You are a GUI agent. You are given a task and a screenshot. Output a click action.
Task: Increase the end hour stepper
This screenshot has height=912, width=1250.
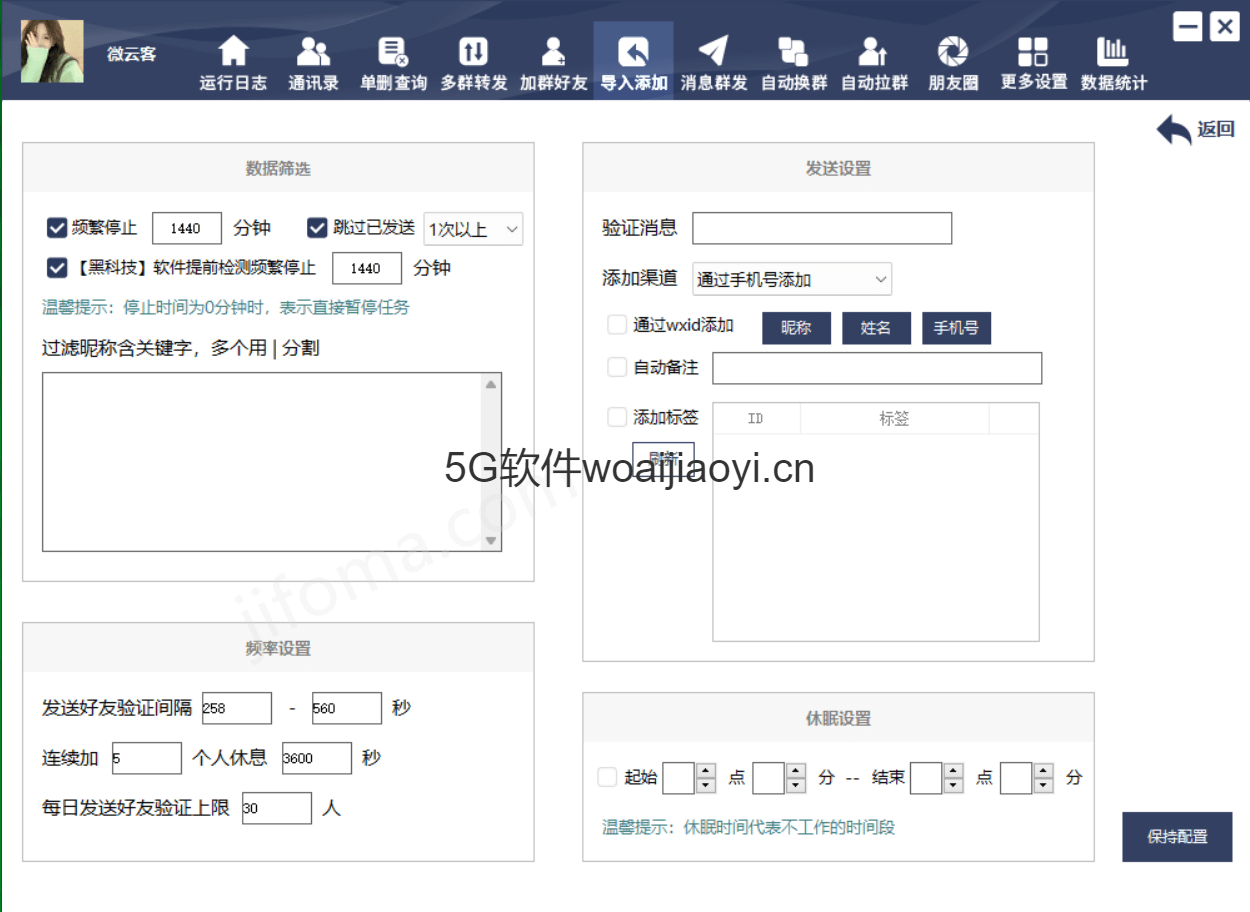tap(954, 770)
